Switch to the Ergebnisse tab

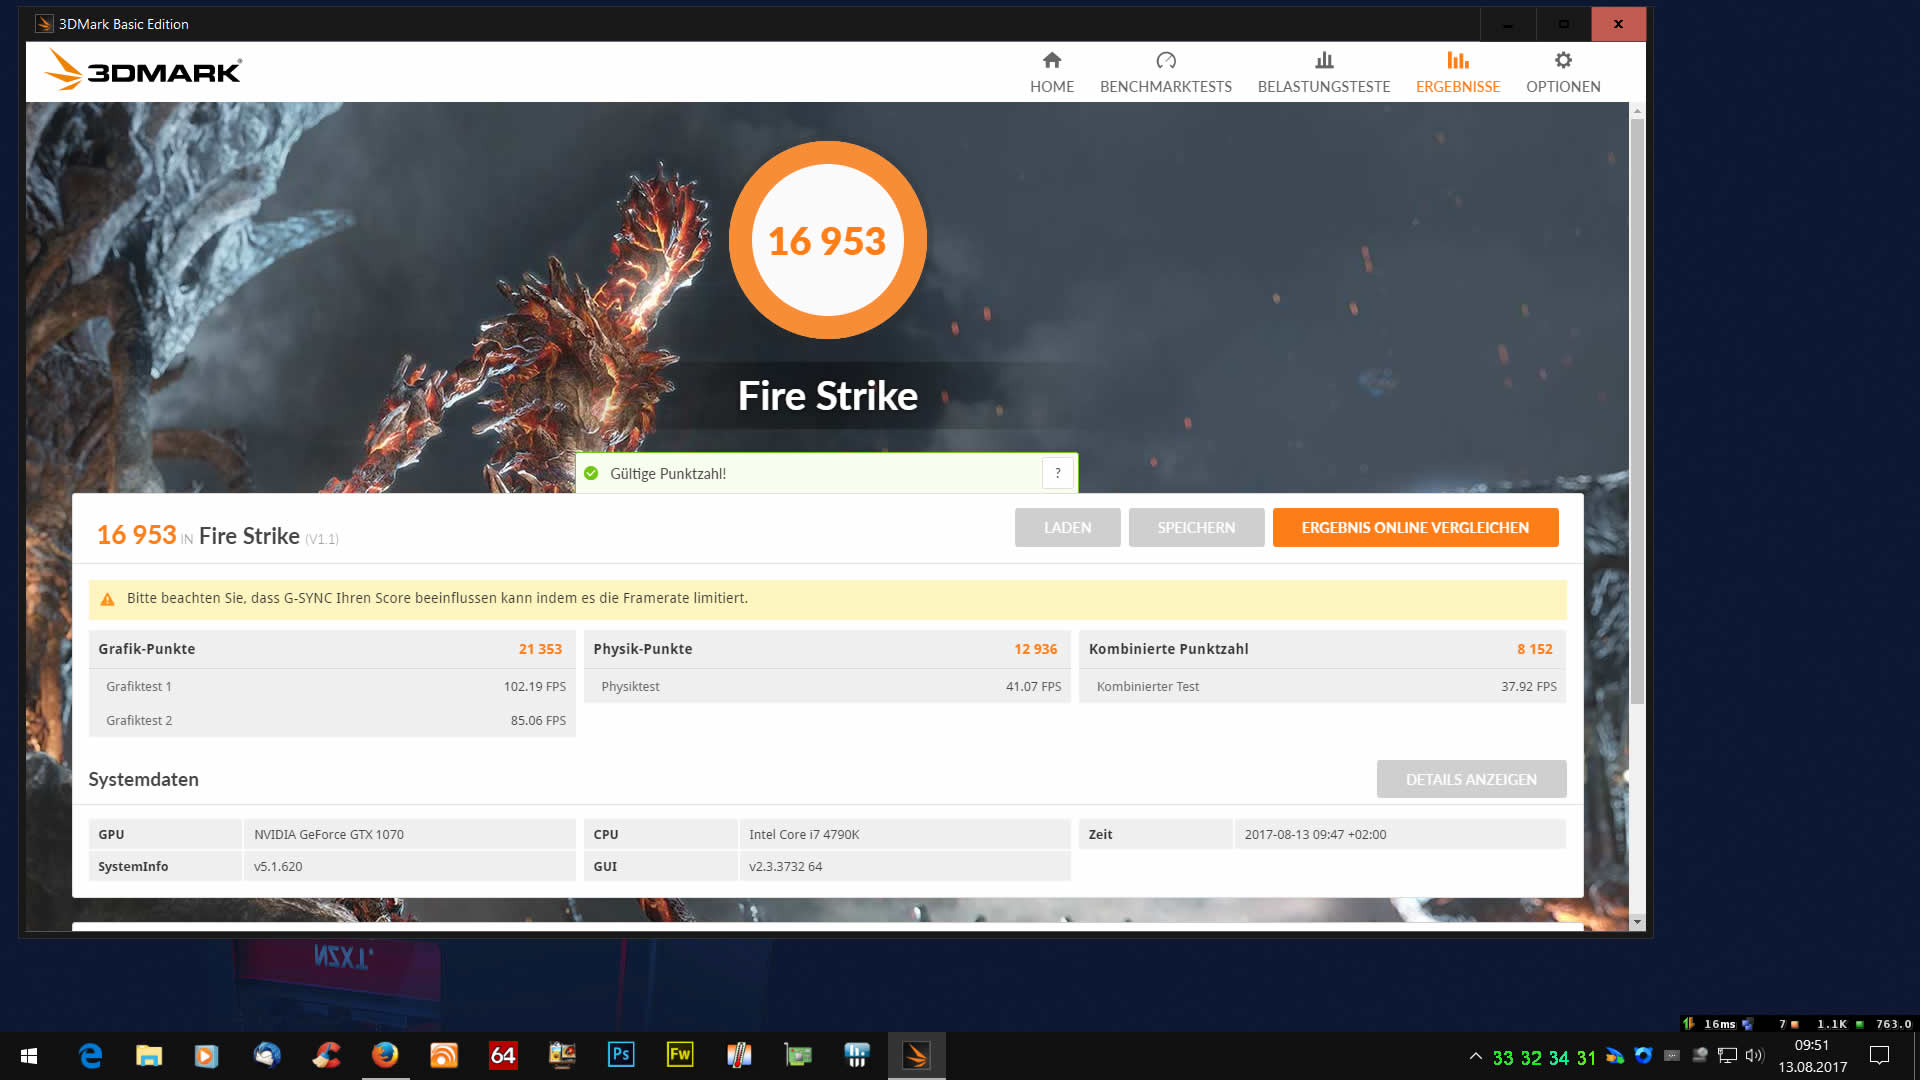tap(1457, 72)
